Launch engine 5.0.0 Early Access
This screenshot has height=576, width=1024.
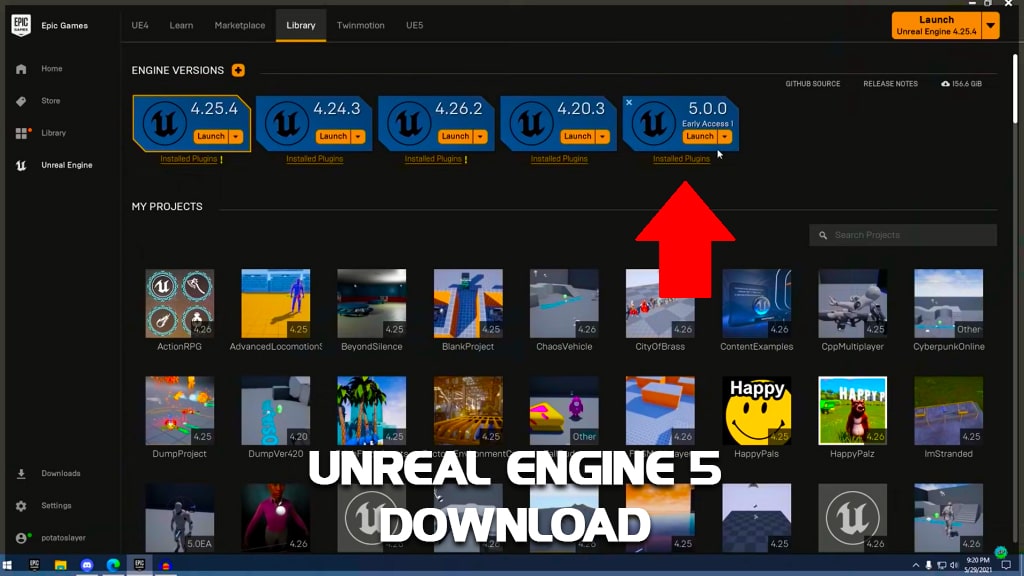pyautogui.click(x=699, y=136)
